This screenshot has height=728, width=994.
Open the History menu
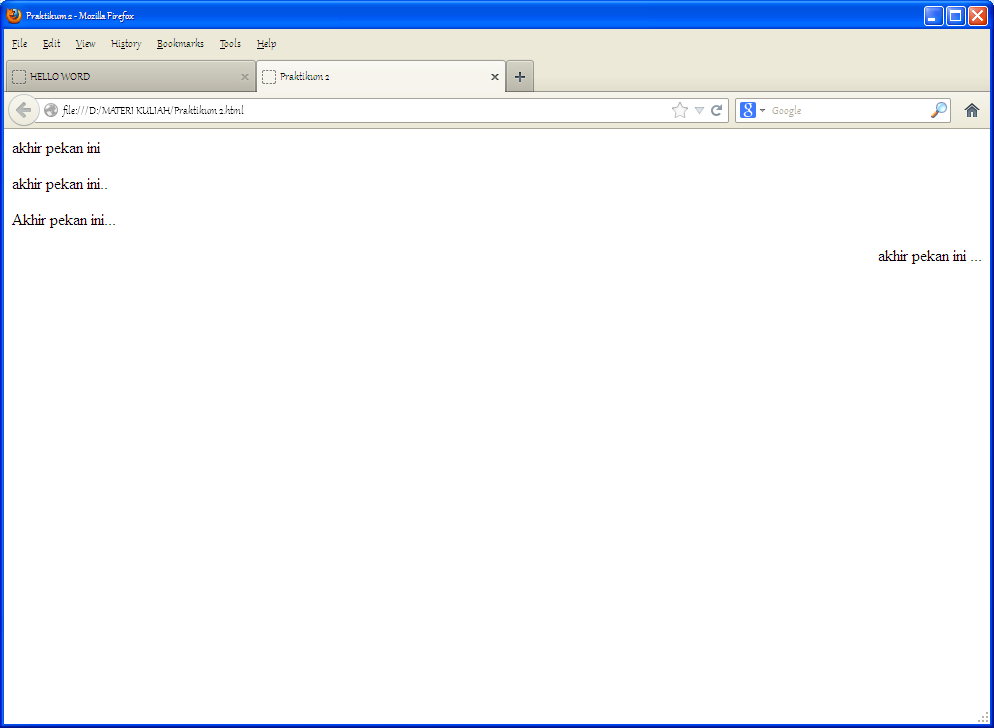(x=126, y=44)
